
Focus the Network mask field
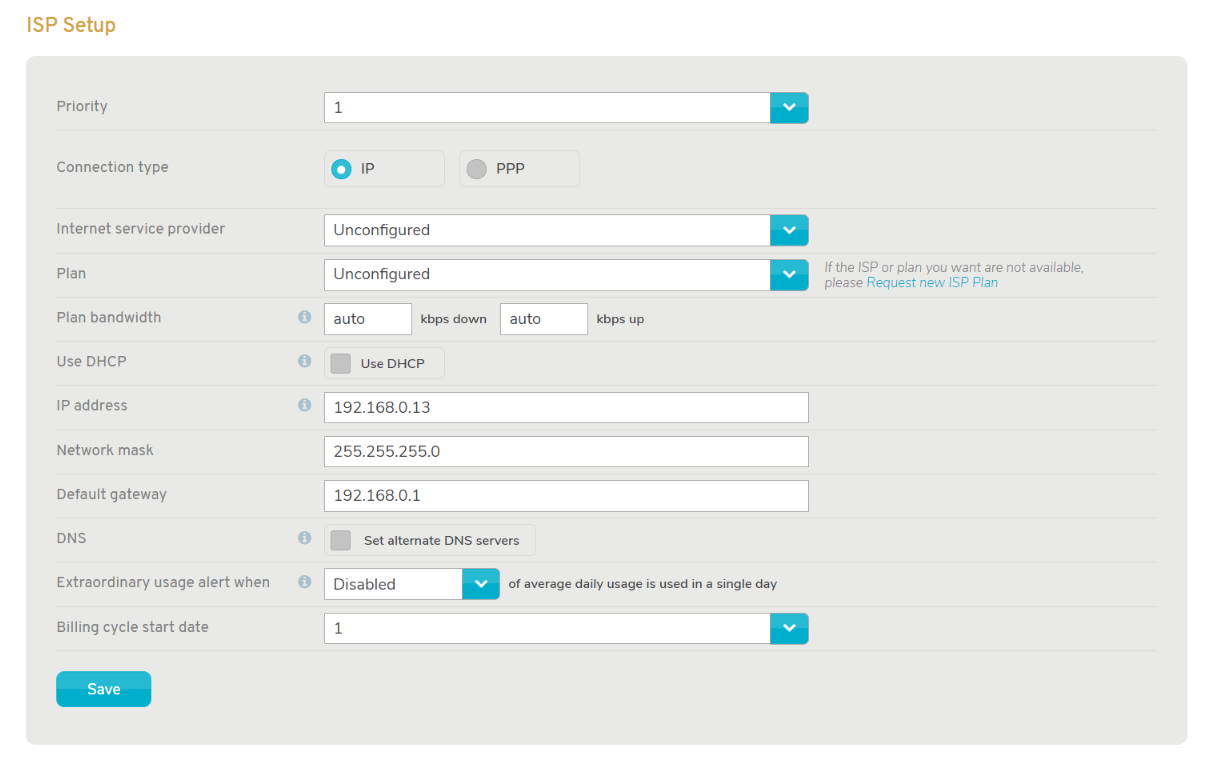(565, 451)
